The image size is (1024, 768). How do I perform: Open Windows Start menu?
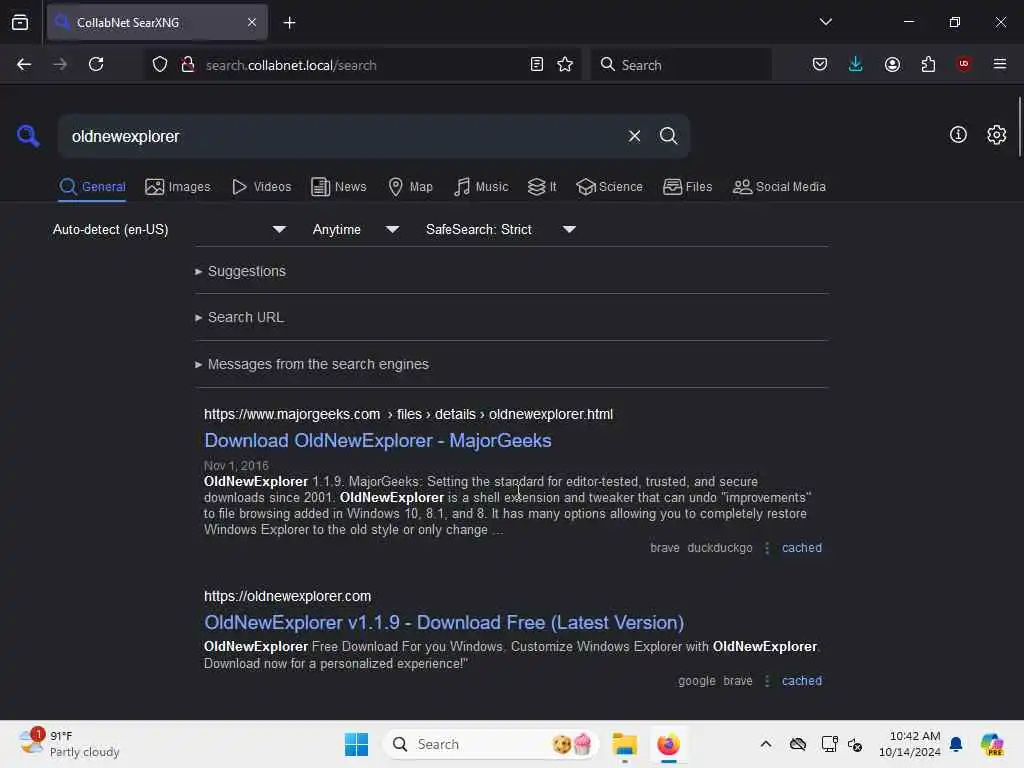click(x=356, y=744)
